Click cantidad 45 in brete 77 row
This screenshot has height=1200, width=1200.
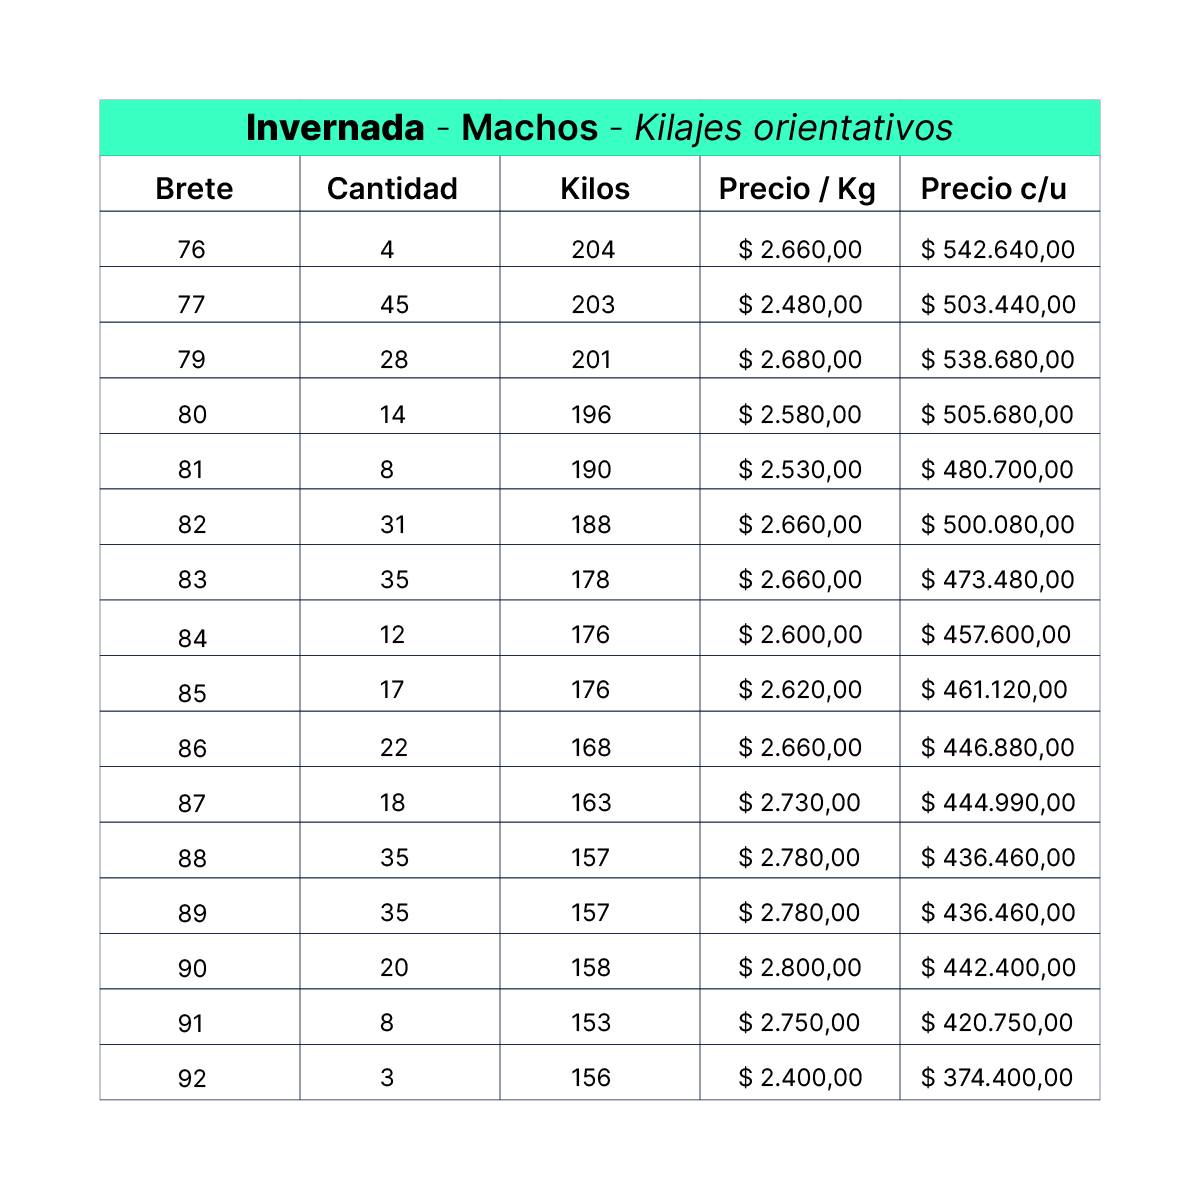394,304
